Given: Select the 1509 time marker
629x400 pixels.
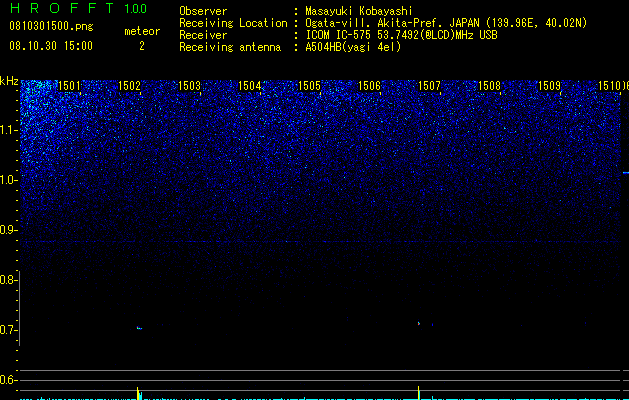Looking at the screenshot, I should (x=549, y=86).
